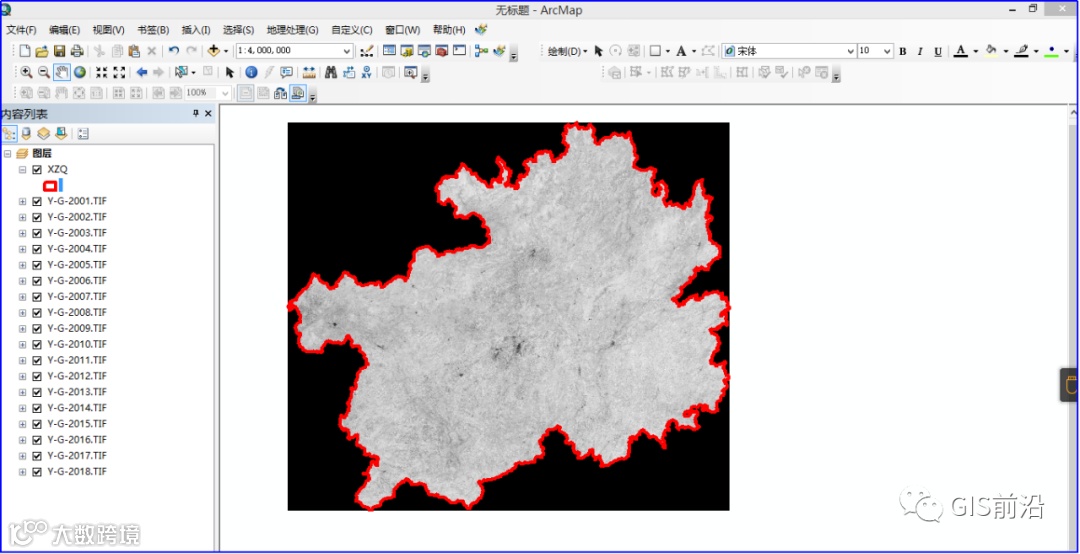Activate the Pan hand tool
Image resolution: width=1080 pixels, height=554 pixels.
(62, 72)
